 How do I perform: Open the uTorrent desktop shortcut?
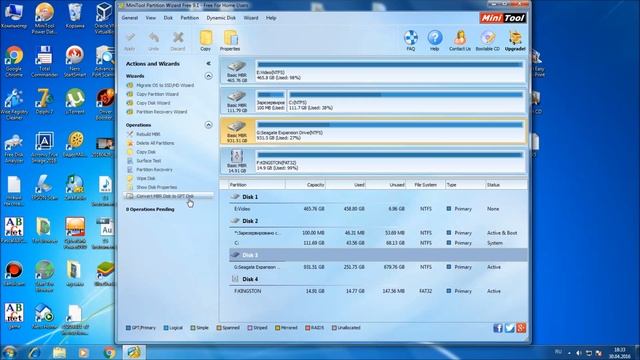[x=75, y=101]
